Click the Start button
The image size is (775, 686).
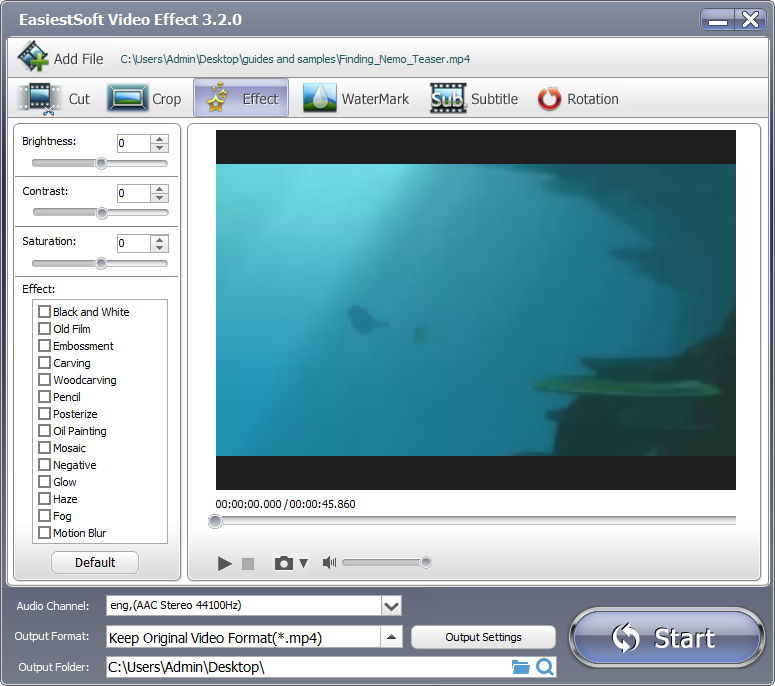(667, 638)
